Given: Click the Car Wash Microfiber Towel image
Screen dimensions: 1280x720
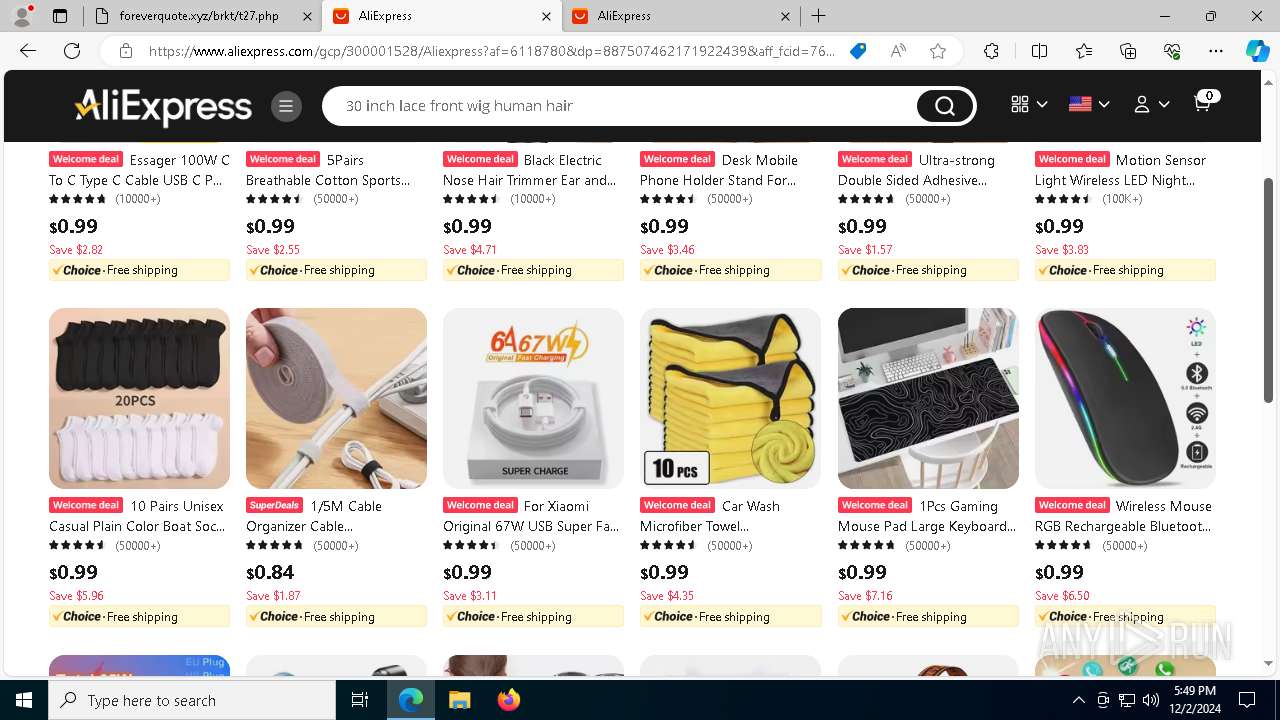Looking at the screenshot, I should (x=730, y=398).
